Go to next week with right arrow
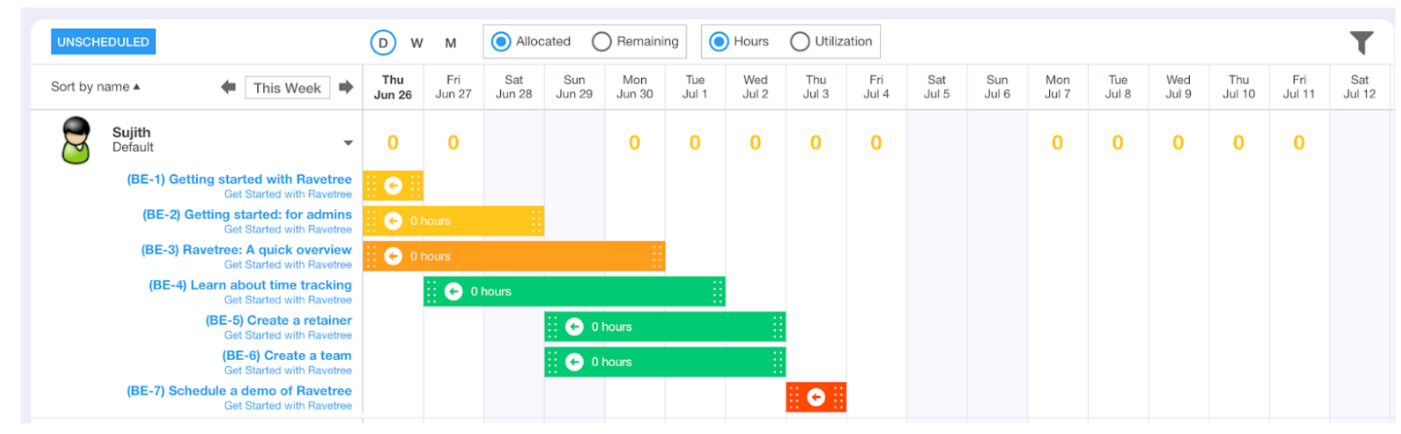The image size is (1401, 434). pyautogui.click(x=346, y=87)
